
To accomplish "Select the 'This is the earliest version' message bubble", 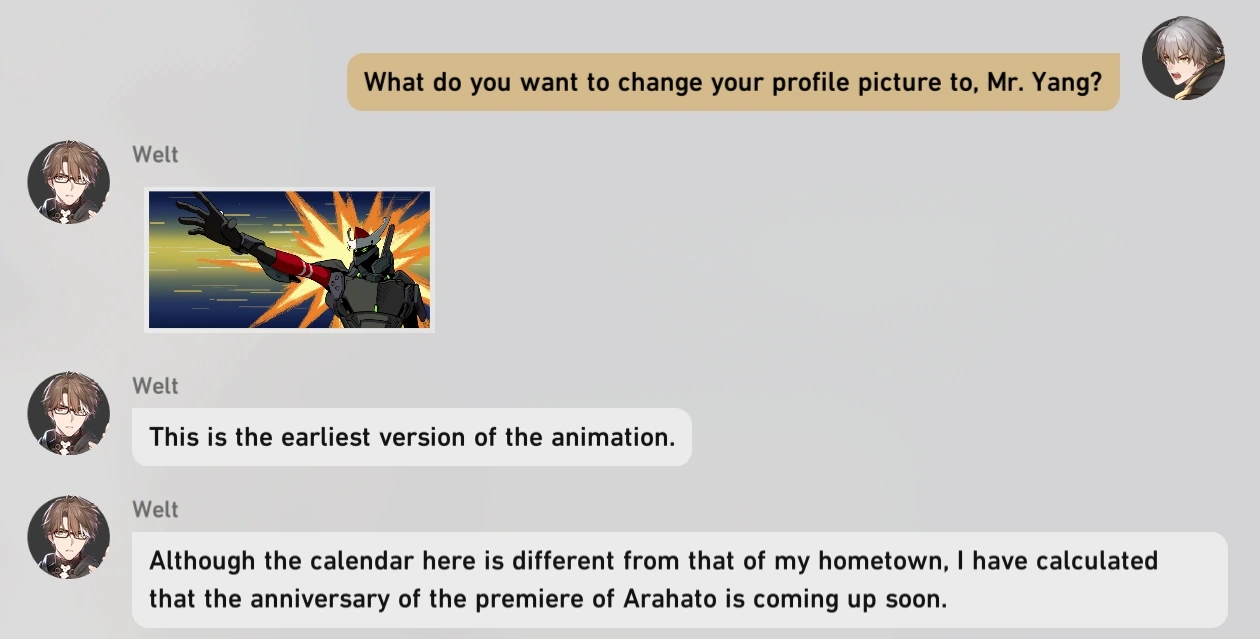I will click(411, 437).
